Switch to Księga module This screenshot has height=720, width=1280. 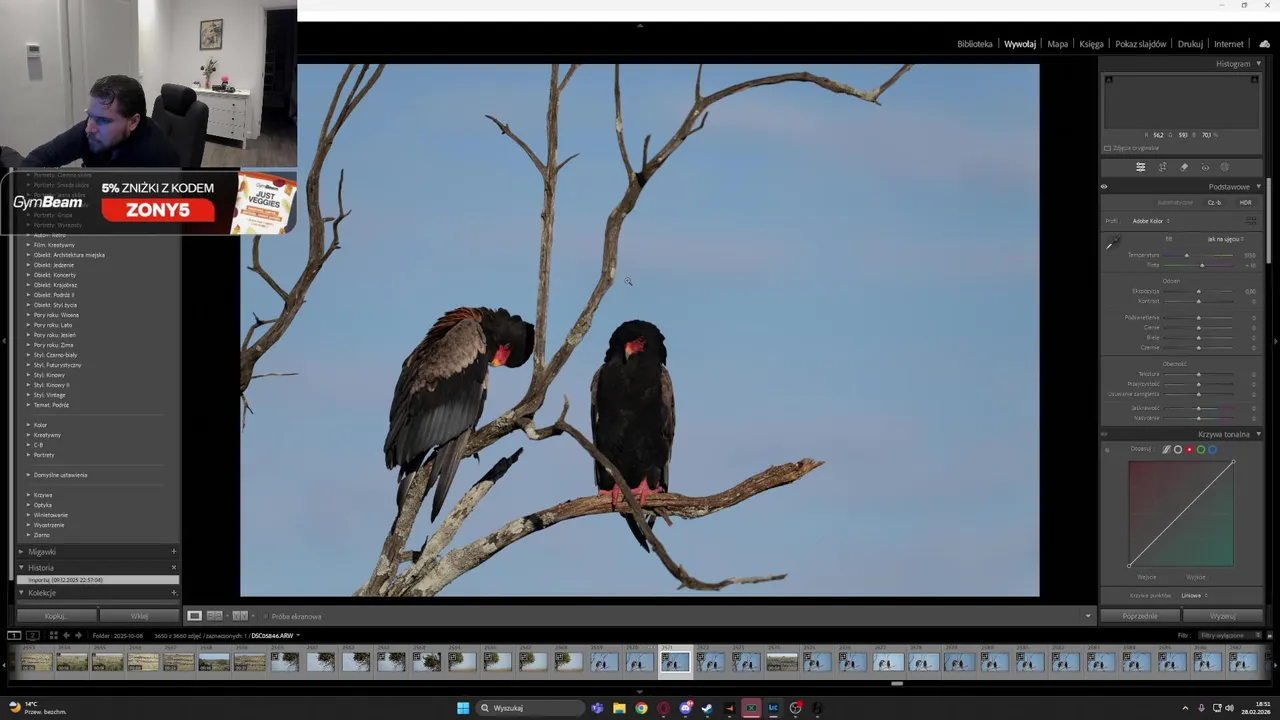click(x=1092, y=44)
